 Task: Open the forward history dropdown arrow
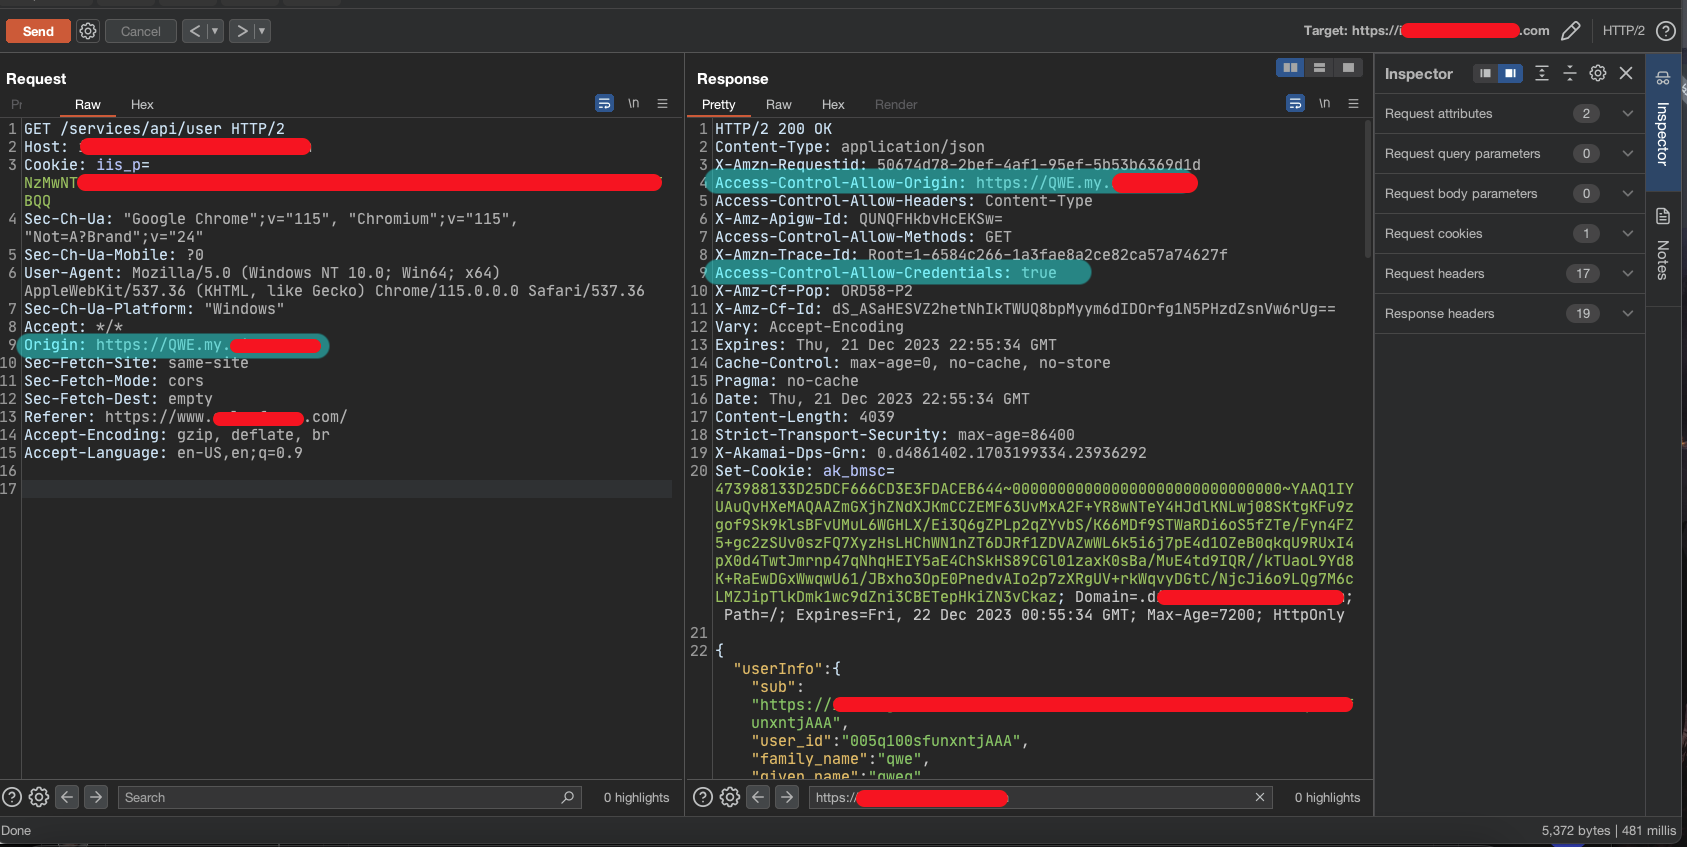click(262, 31)
